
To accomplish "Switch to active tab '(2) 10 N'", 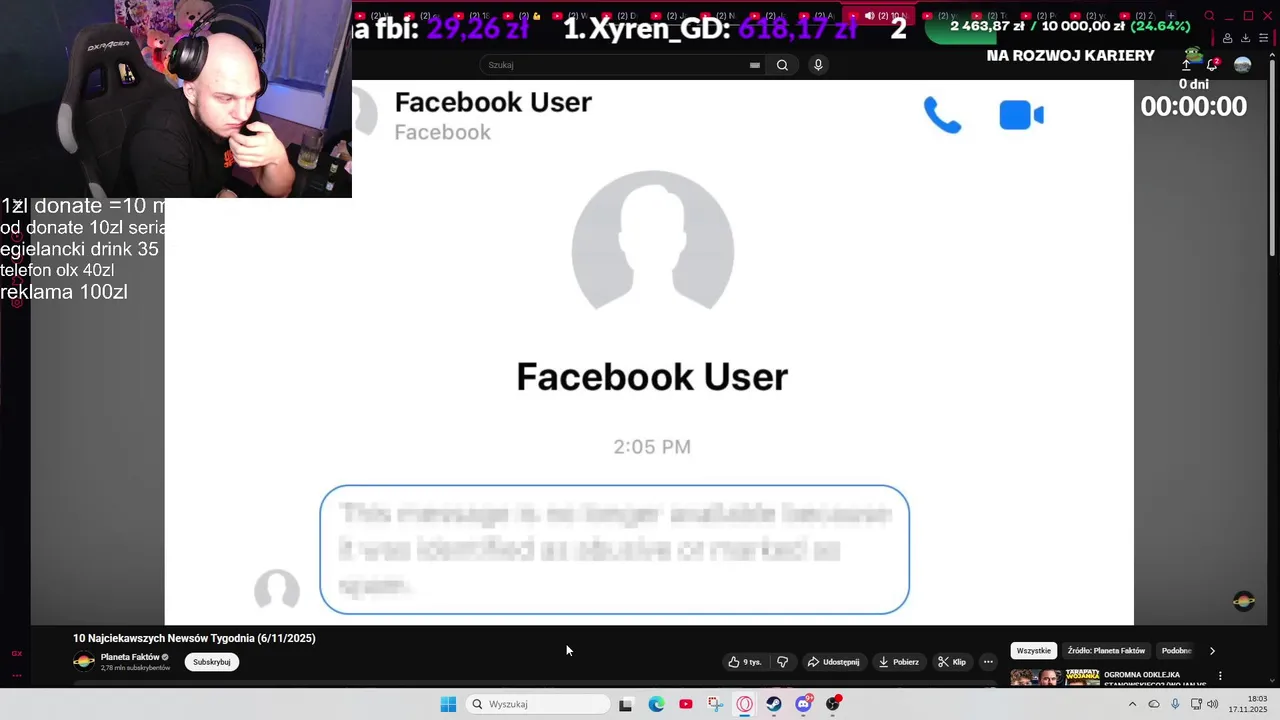I will coord(878,16).
